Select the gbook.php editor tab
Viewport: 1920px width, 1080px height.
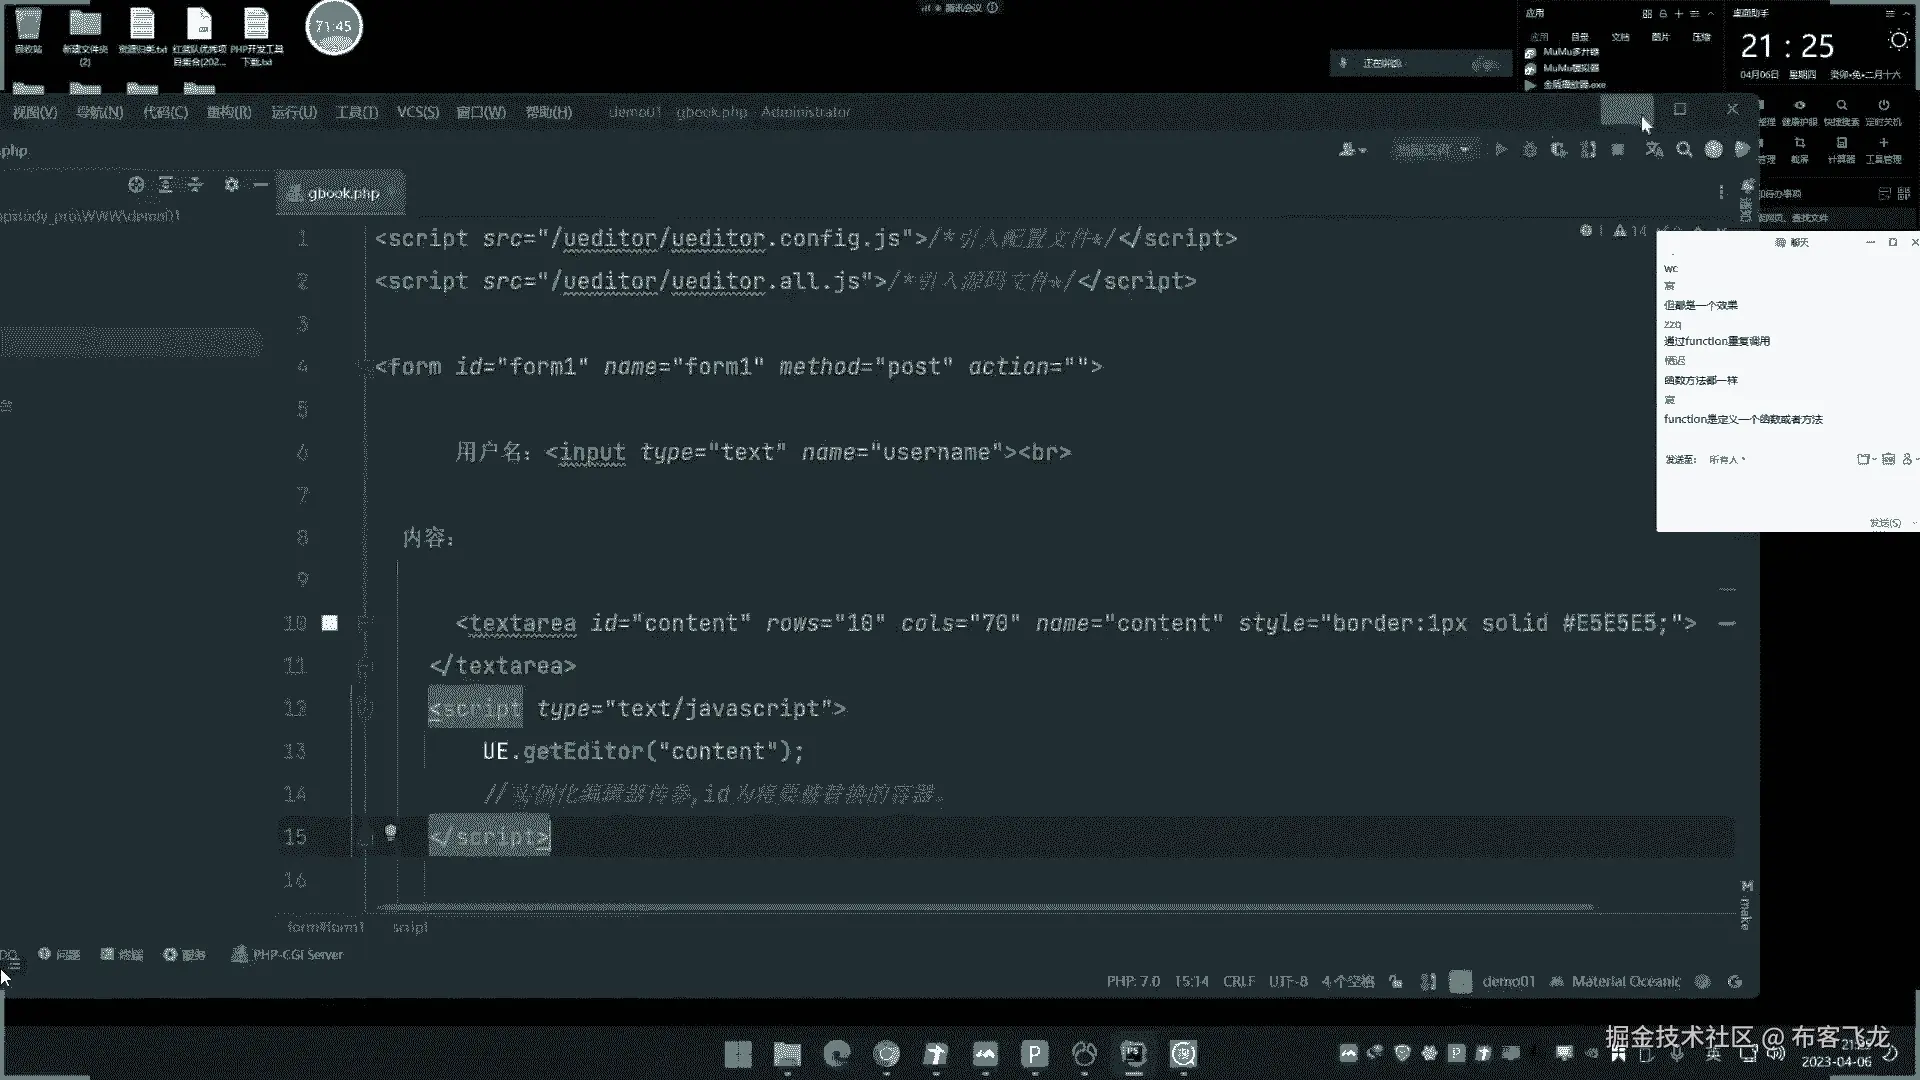[x=343, y=193]
